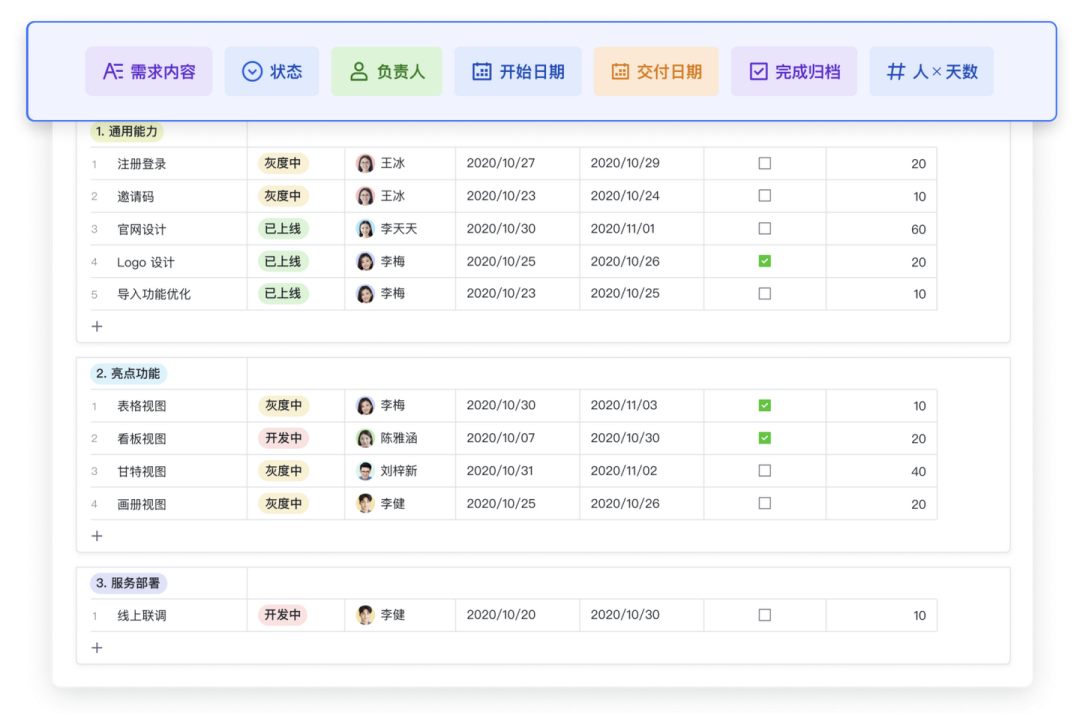Open the 灰度中 status tag for 注册登录
Image resolution: width=1080 pixels, height=713 pixels.
283,163
